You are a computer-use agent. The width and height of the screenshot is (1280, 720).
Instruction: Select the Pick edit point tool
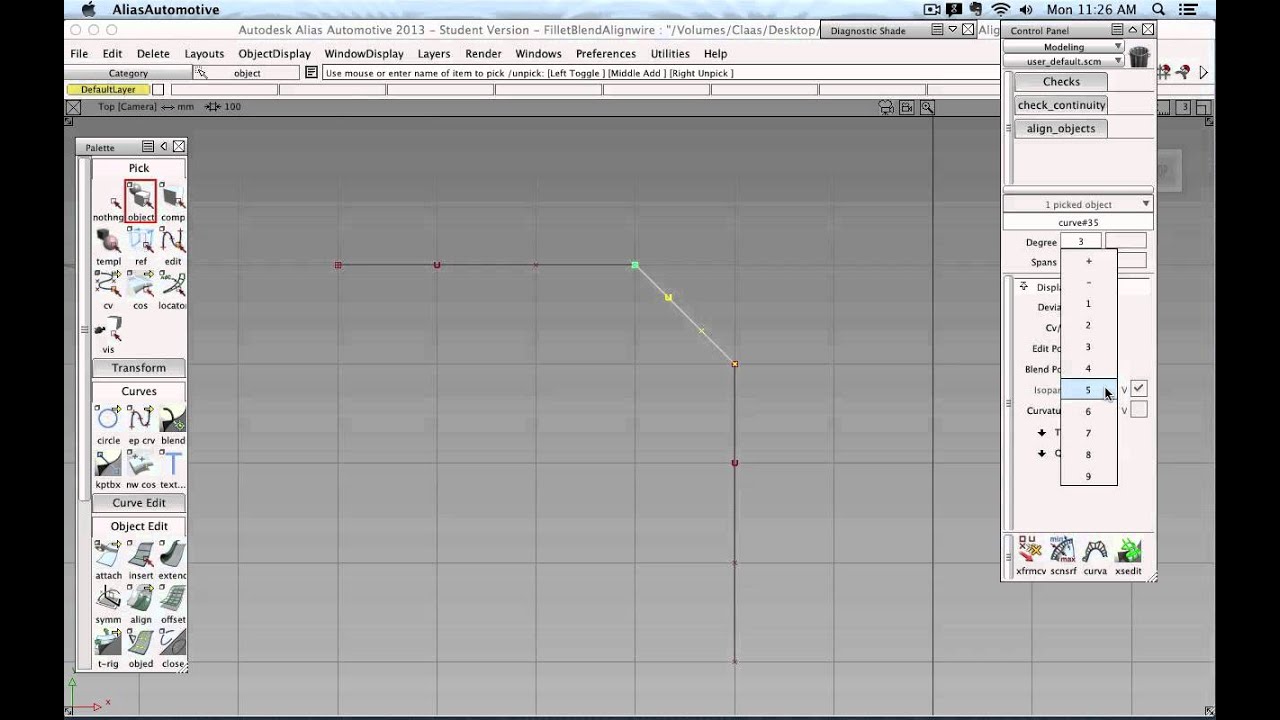click(x=172, y=245)
